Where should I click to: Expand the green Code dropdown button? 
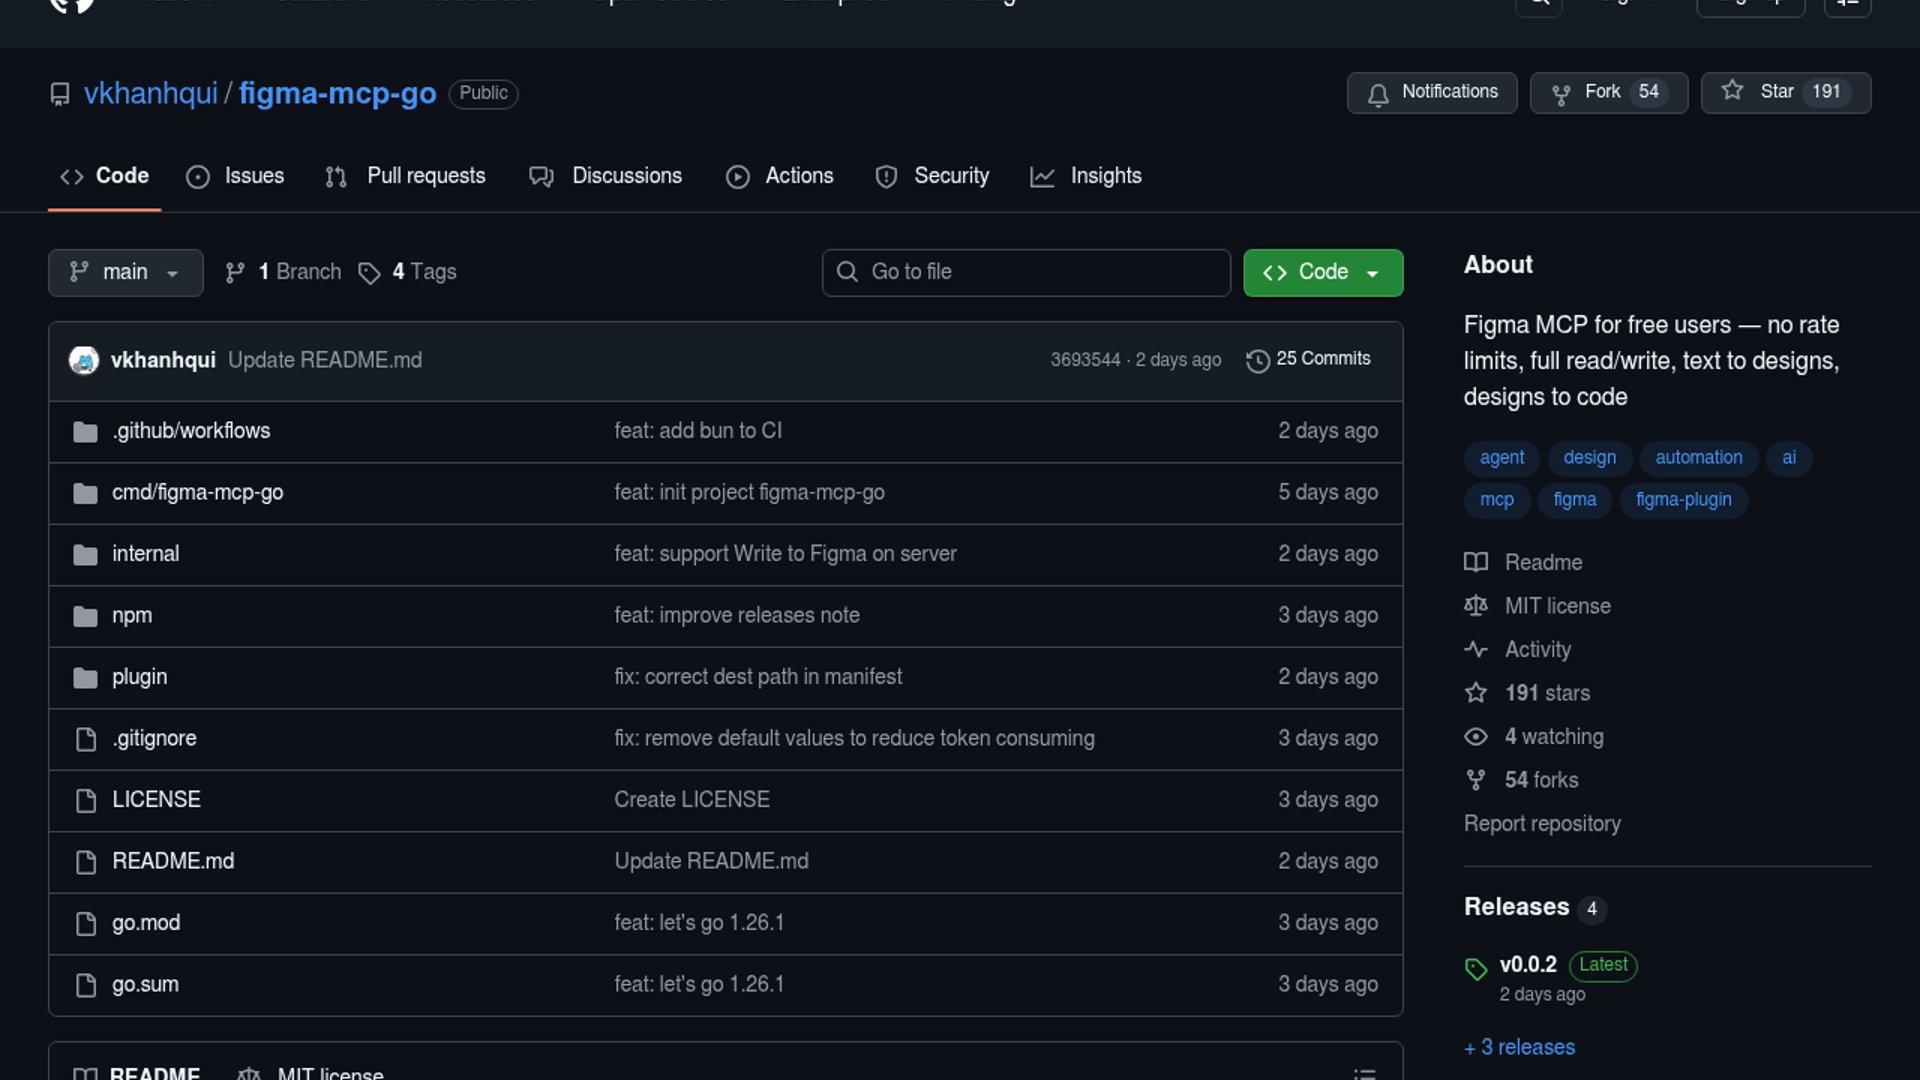1322,273
